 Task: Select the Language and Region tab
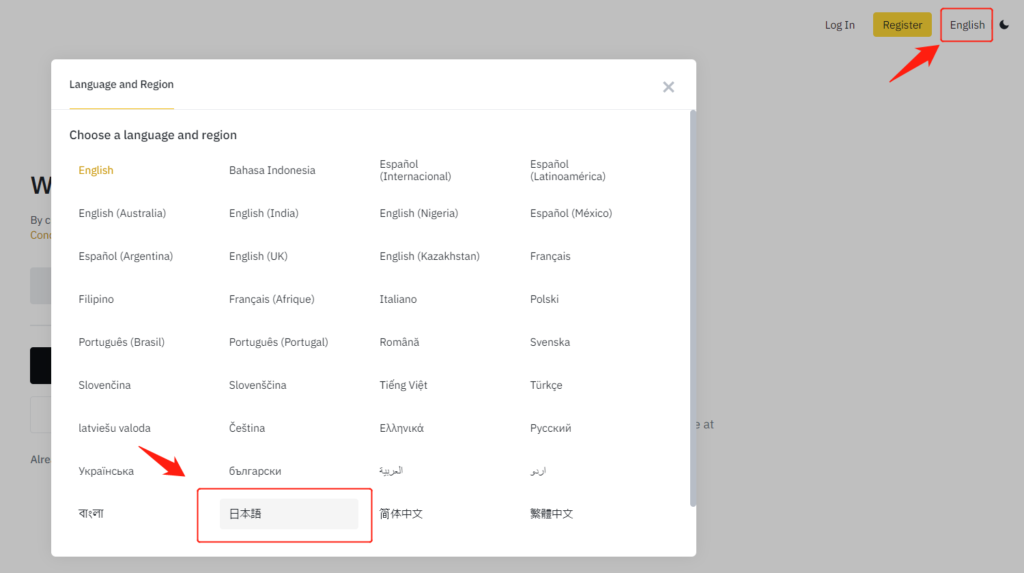pos(121,84)
